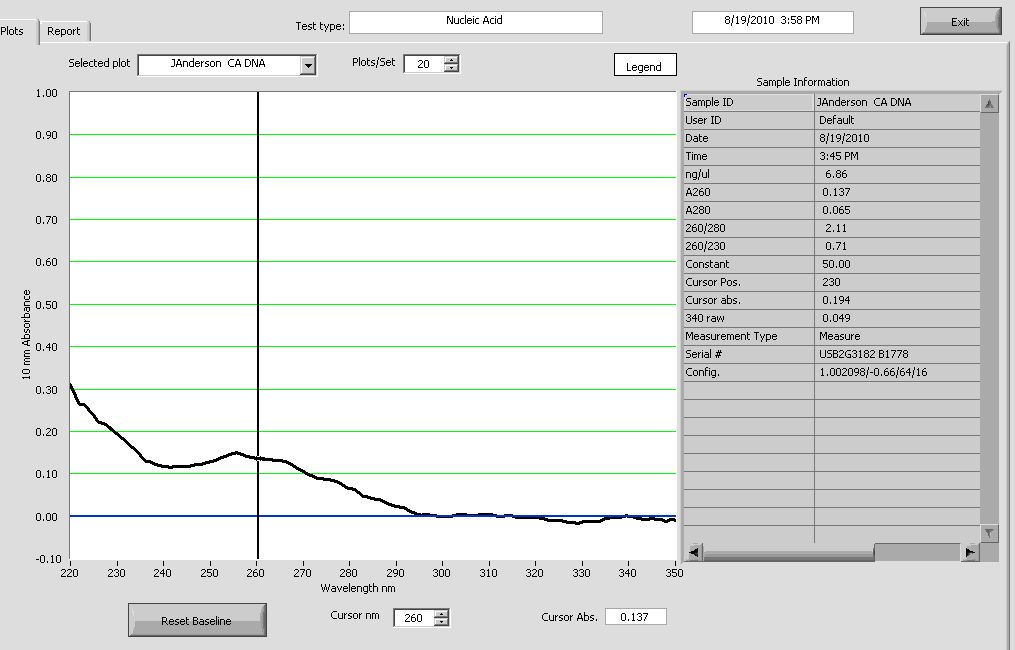Decrease Plots/Set value with down arrow
1015x650 pixels.
[x=451, y=69]
